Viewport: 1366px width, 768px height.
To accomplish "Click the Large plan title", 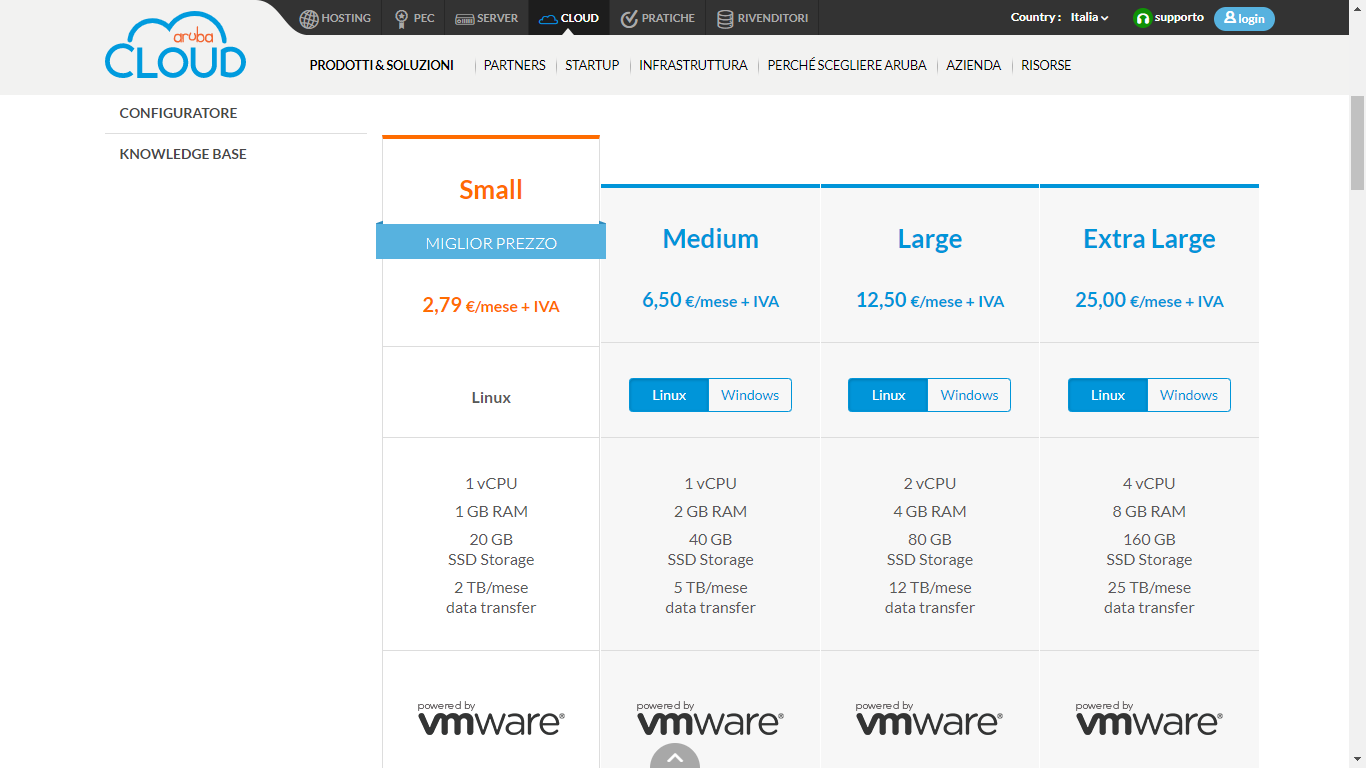I will [930, 238].
